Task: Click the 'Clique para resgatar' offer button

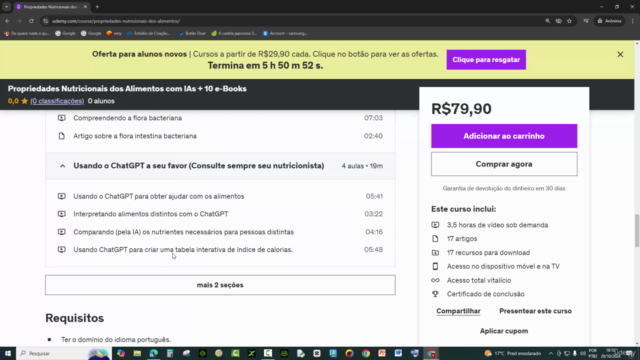Action: point(486,60)
